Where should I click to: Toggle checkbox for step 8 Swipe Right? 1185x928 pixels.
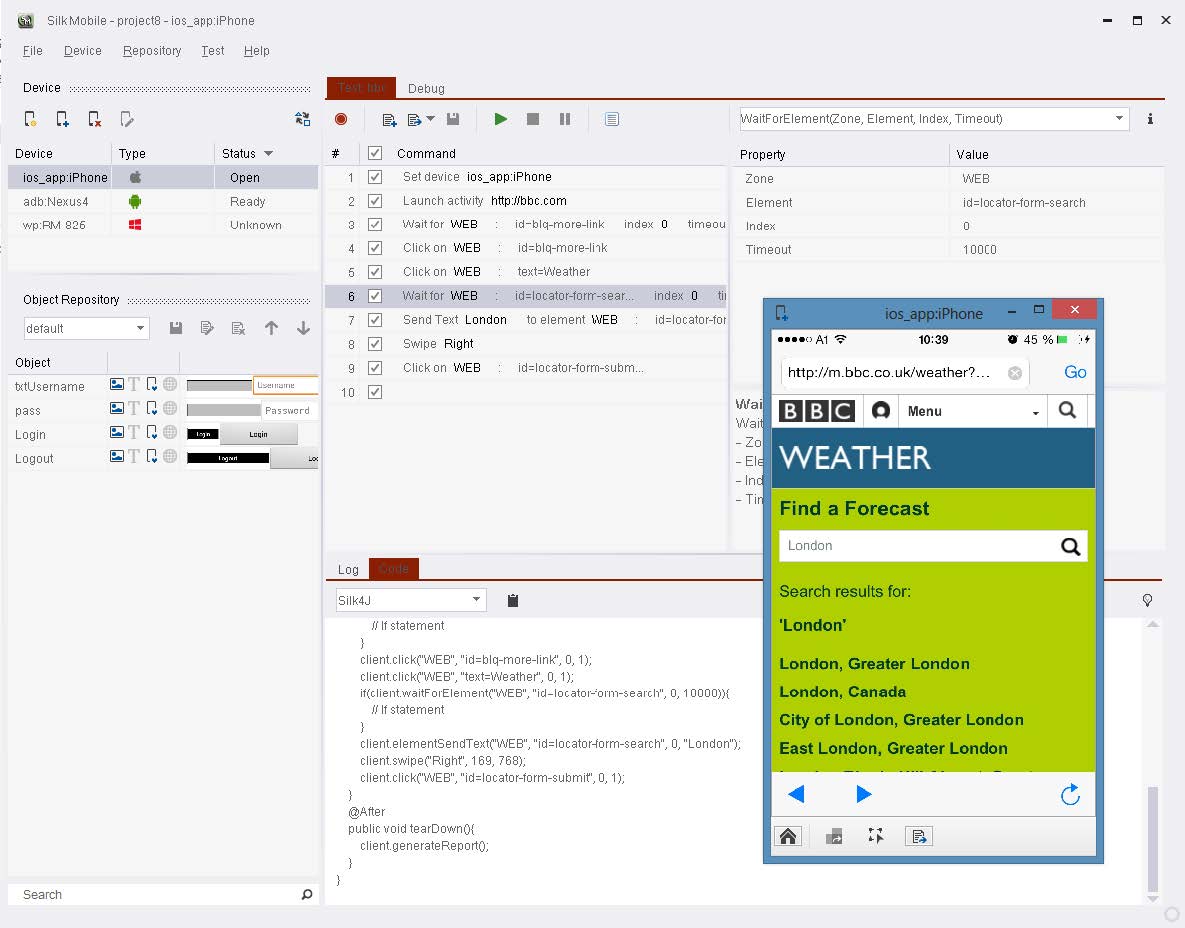374,344
